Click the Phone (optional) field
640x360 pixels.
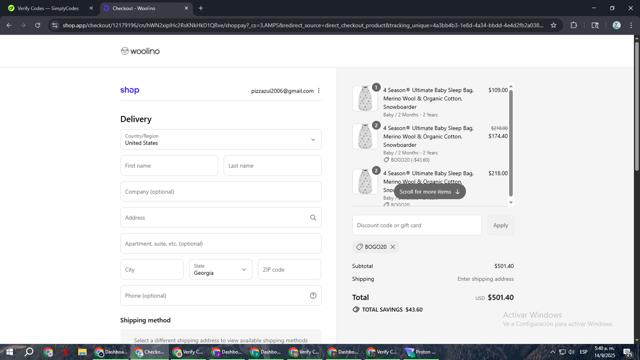(x=221, y=296)
